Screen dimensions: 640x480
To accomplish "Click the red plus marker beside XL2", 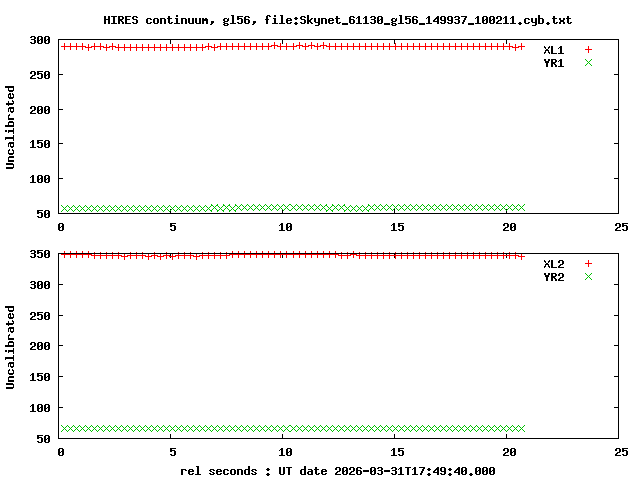I will click(x=588, y=264).
